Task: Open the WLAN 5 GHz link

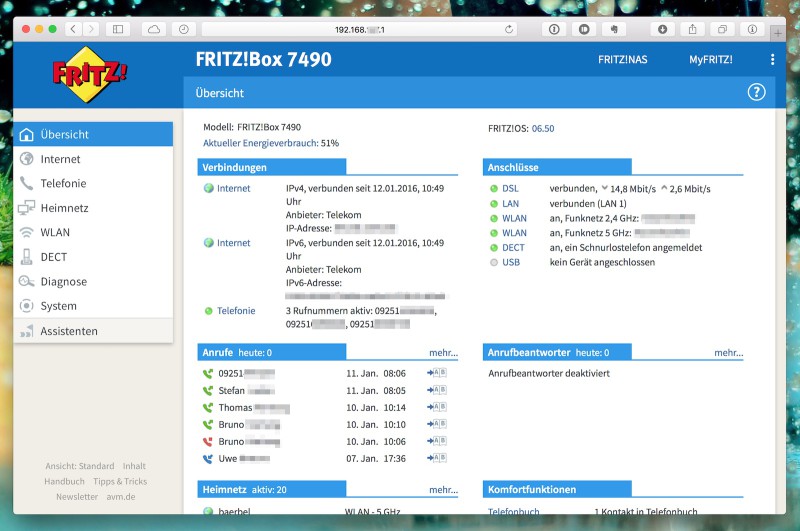Action: pyautogui.click(x=514, y=233)
